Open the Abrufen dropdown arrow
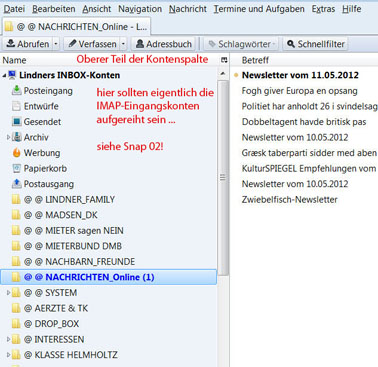Image resolution: width=378 pixels, height=367 pixels. [56, 44]
